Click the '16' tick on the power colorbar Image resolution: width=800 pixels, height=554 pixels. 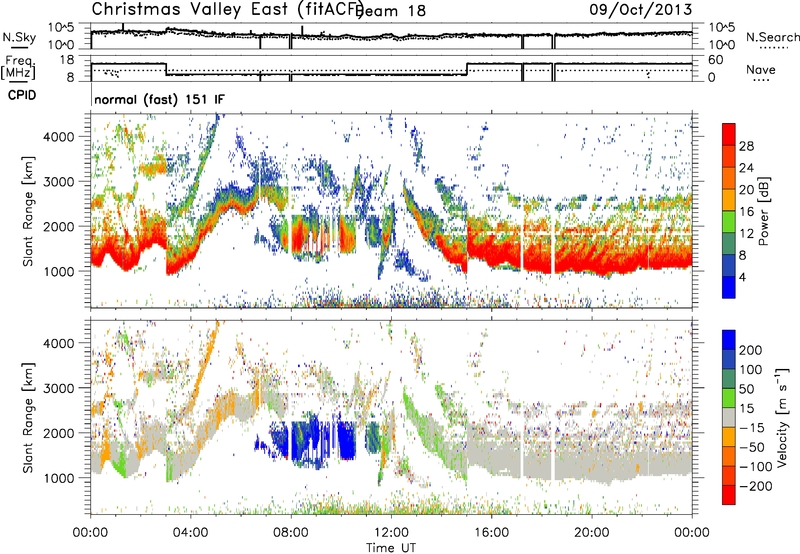(746, 212)
